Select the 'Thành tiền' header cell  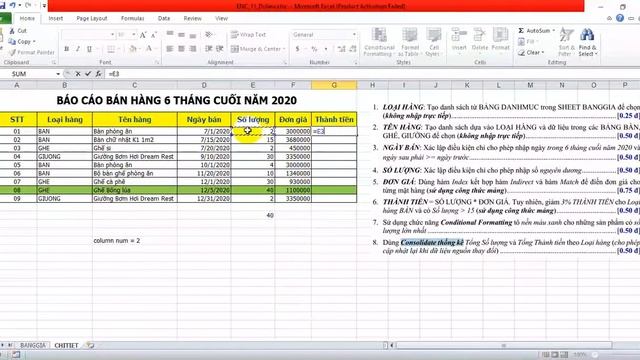[x=334, y=120]
